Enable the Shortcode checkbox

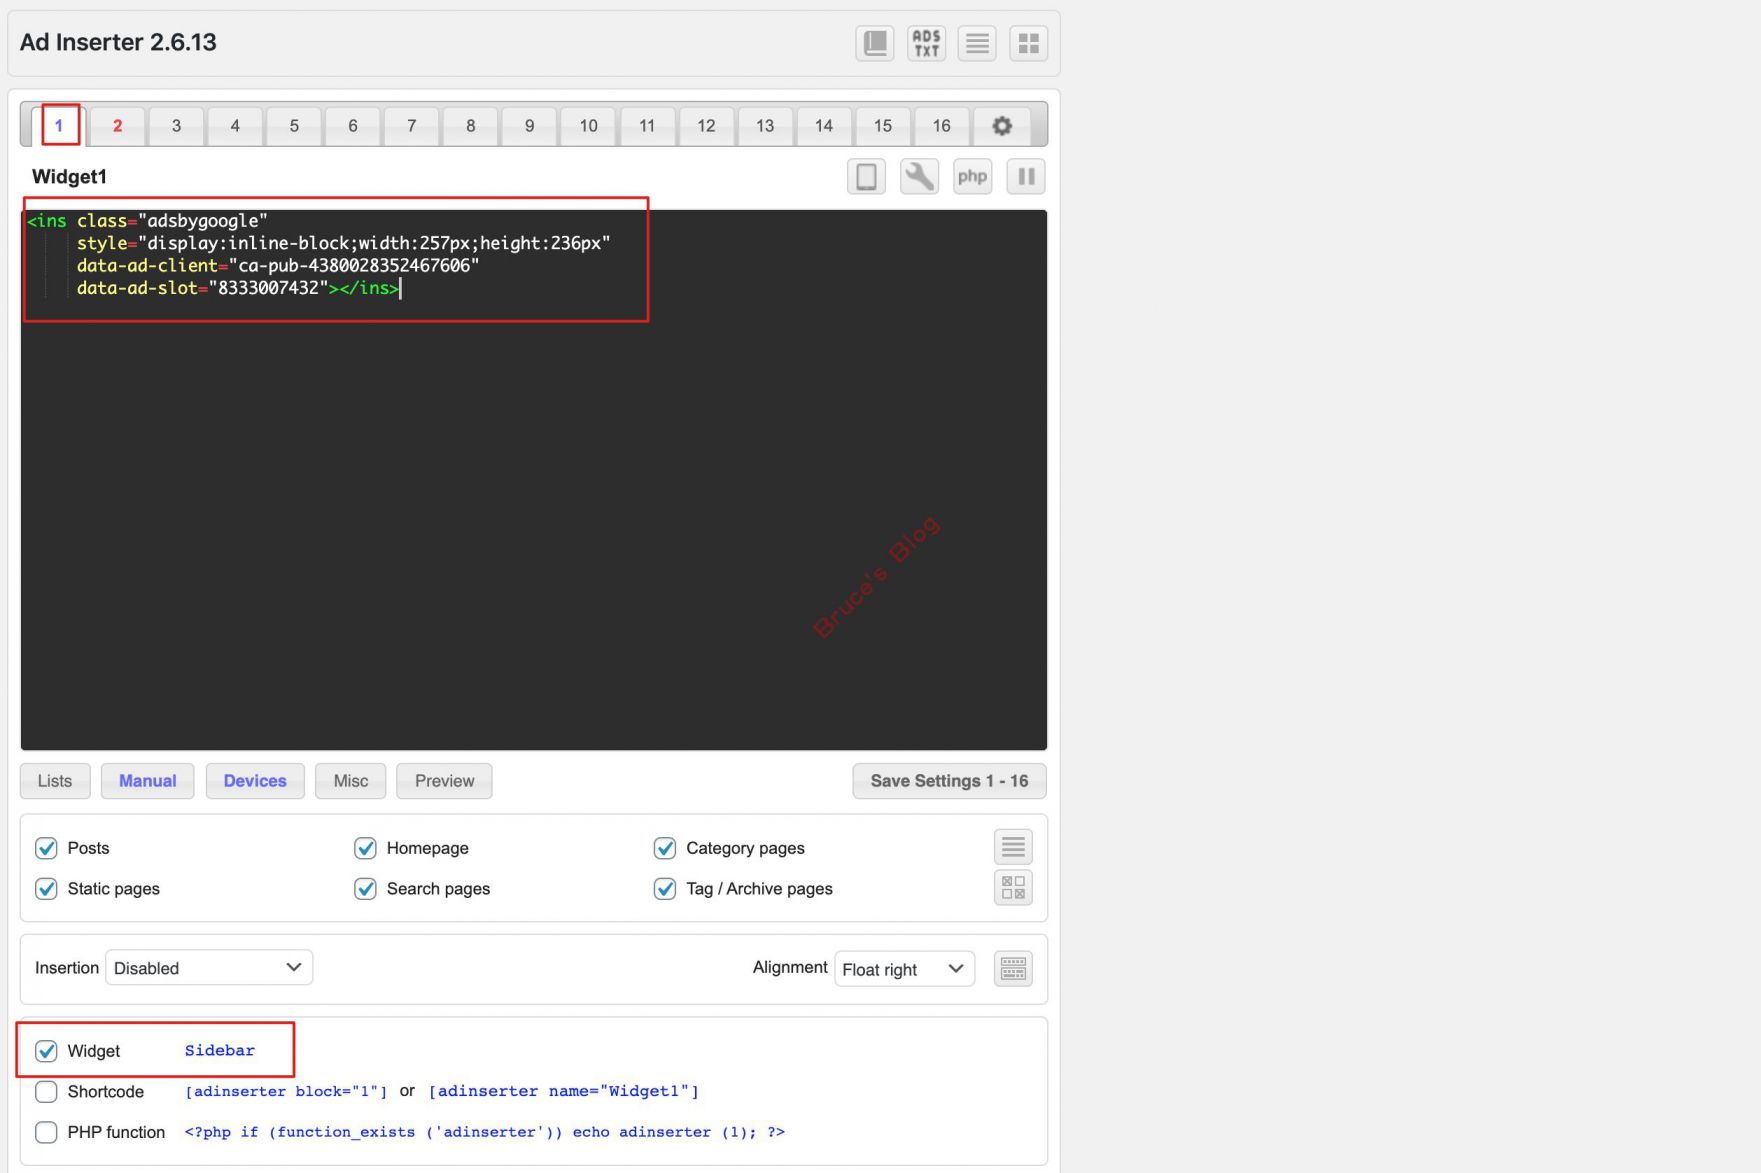coord(46,1091)
